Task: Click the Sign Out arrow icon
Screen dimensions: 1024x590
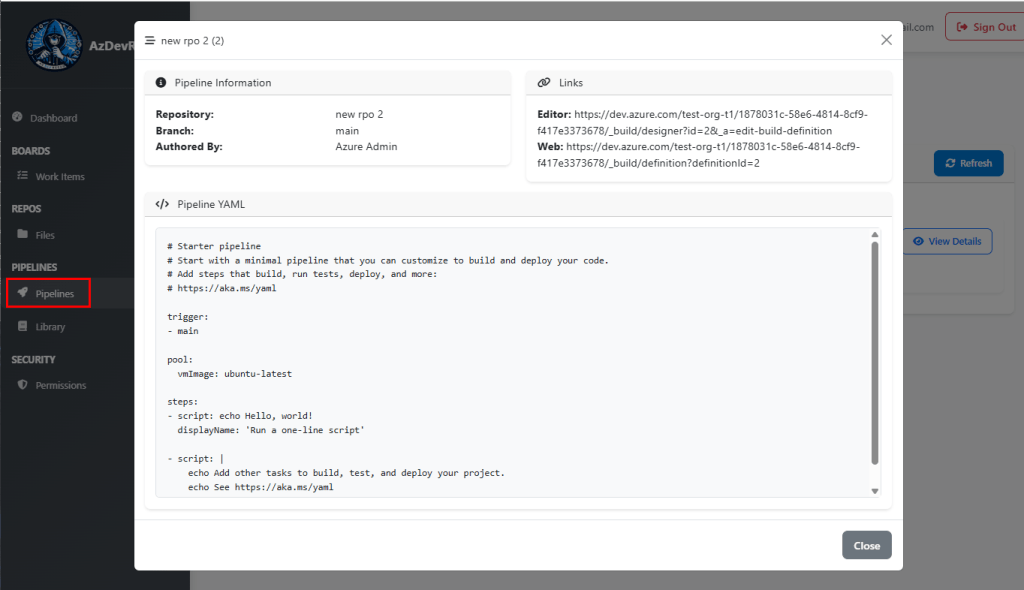Action: pos(962,27)
